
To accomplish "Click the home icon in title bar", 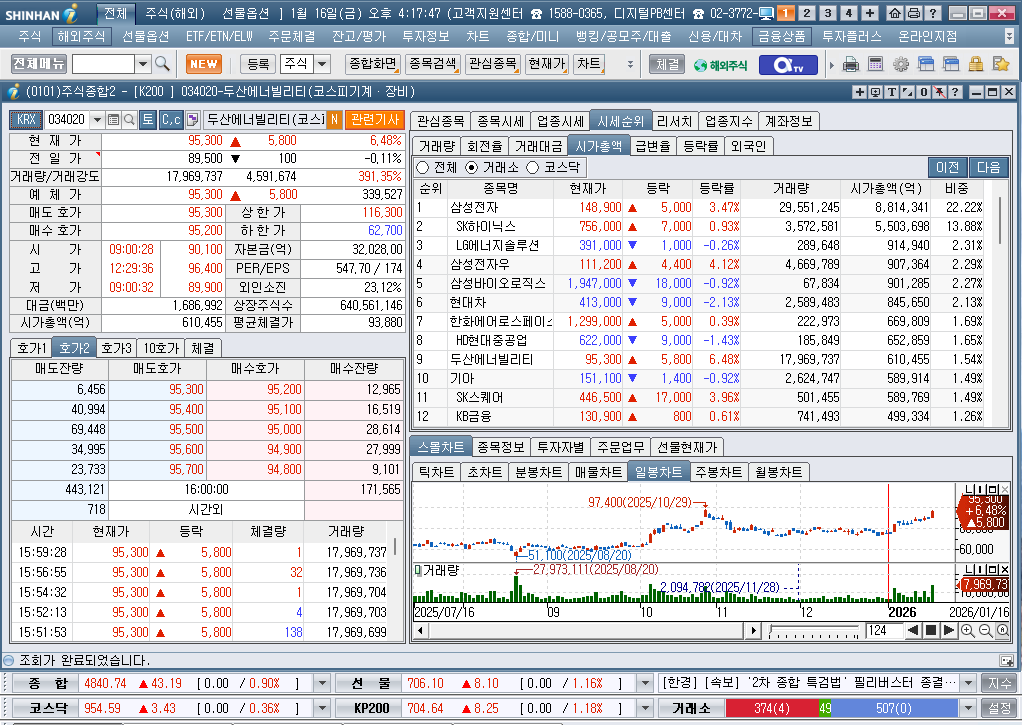I will point(896,13).
